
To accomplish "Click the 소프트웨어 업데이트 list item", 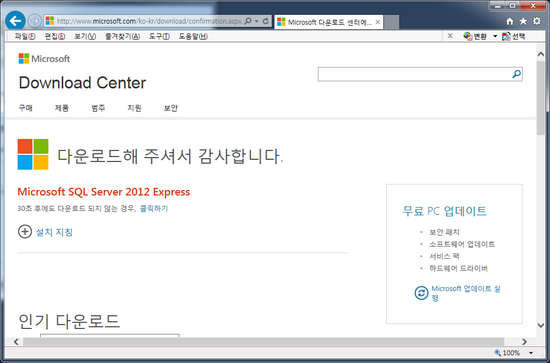I will click(462, 244).
